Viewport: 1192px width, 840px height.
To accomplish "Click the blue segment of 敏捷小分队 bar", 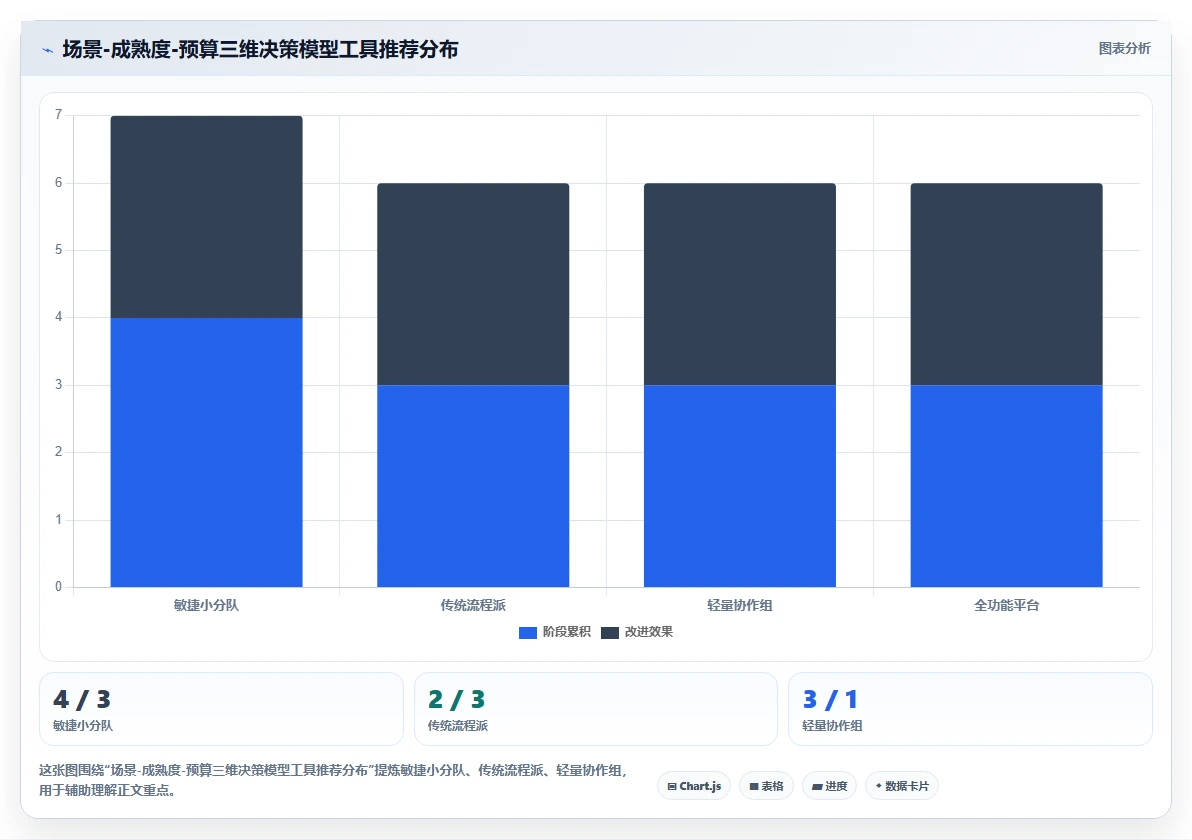I will pos(207,452).
